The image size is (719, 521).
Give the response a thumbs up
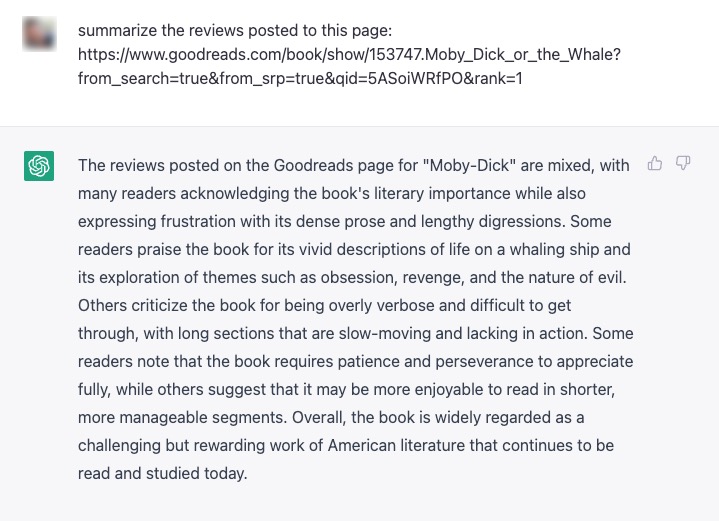[x=655, y=163]
